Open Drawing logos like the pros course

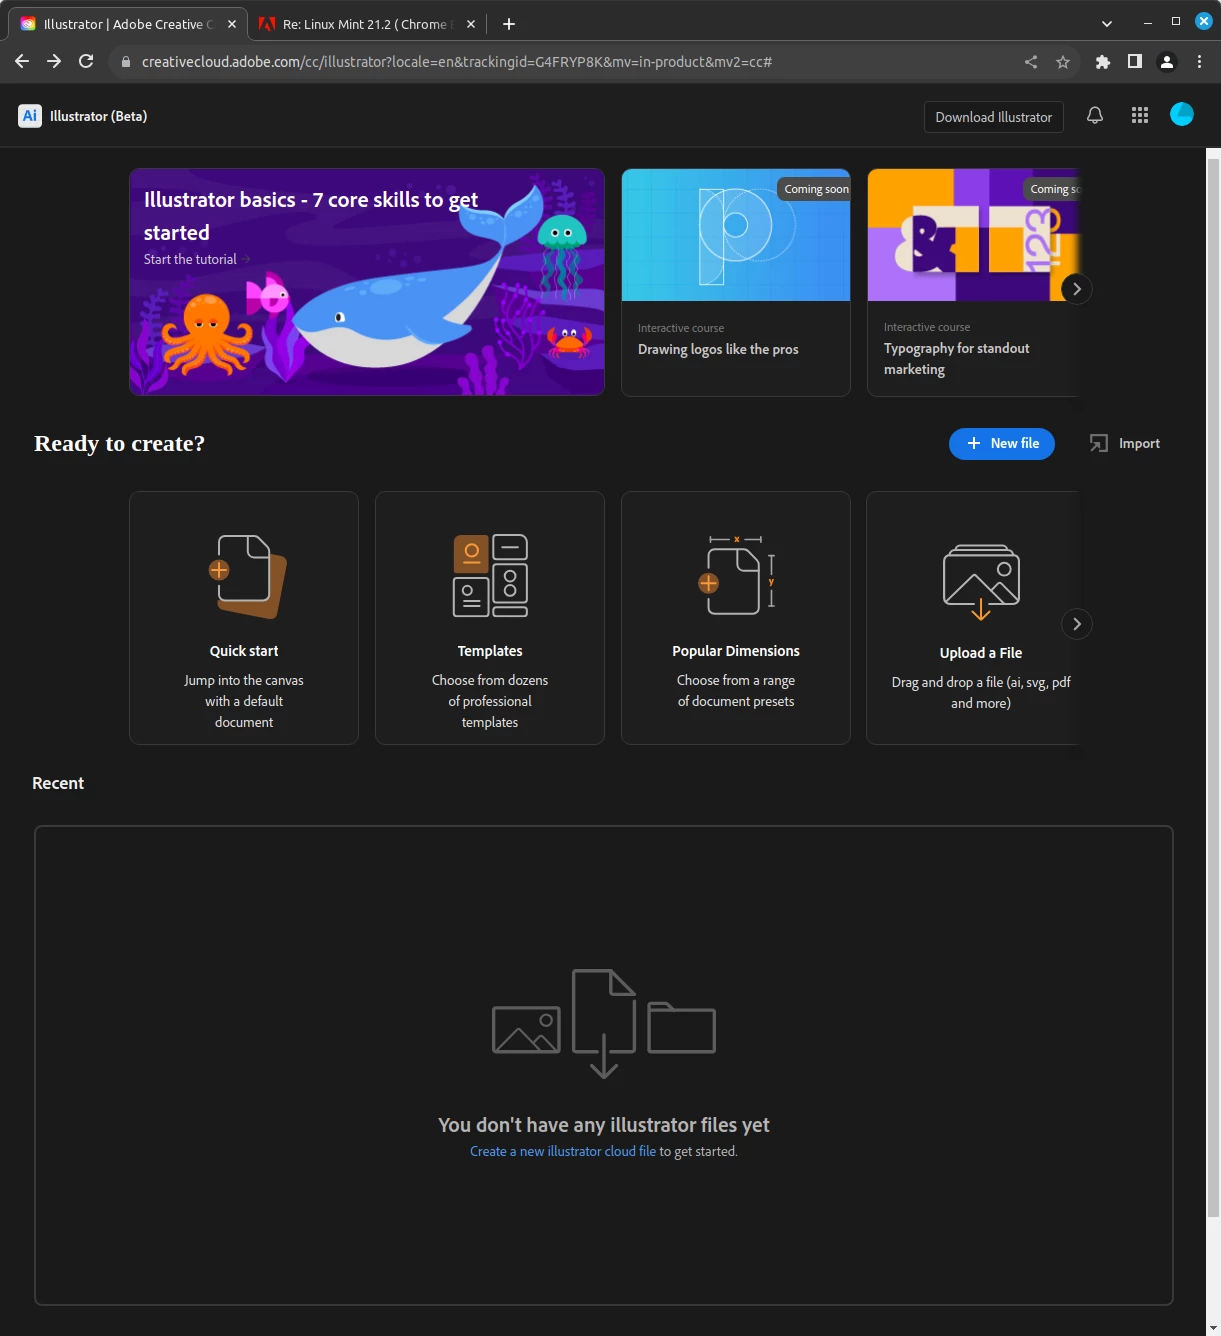pos(736,282)
